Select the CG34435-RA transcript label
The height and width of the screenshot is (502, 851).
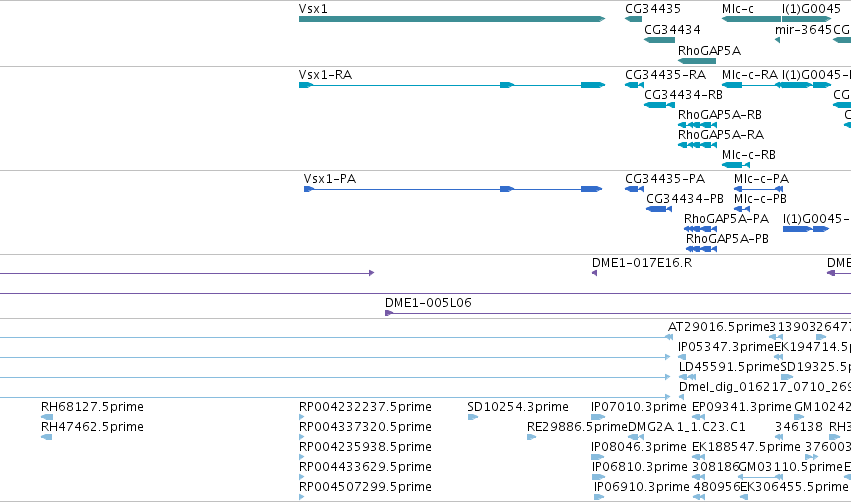click(665, 74)
